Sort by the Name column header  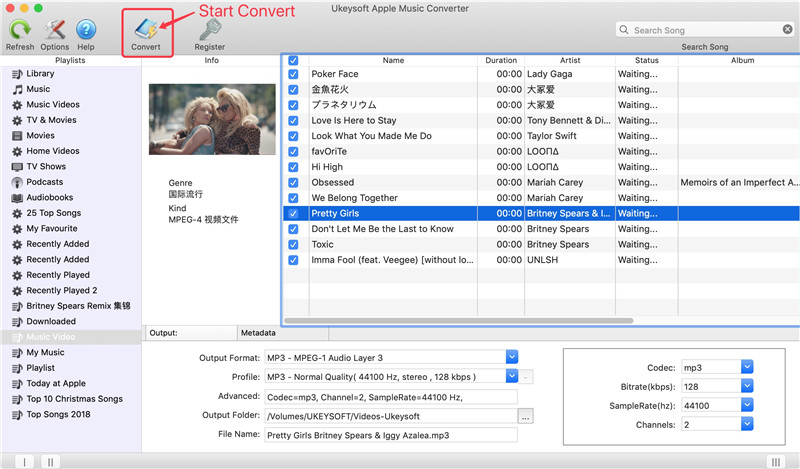click(393, 60)
